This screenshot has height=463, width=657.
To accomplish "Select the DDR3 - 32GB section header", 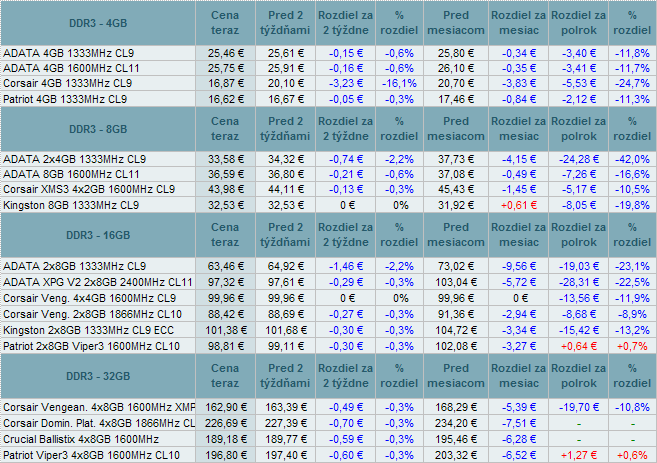I will [x=98, y=376].
